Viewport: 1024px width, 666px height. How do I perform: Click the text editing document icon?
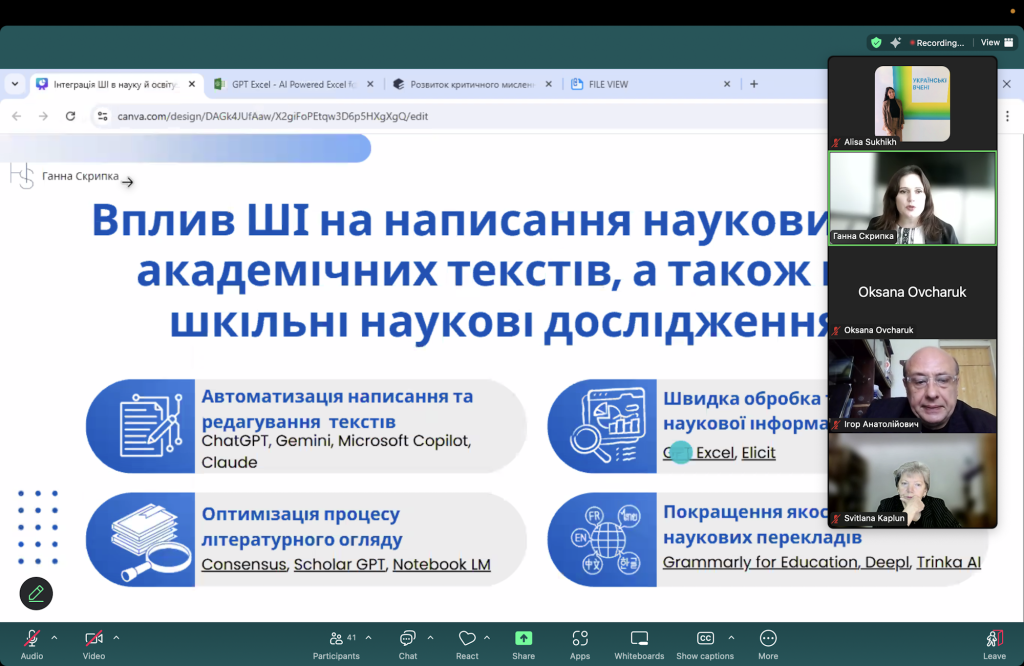coord(150,425)
